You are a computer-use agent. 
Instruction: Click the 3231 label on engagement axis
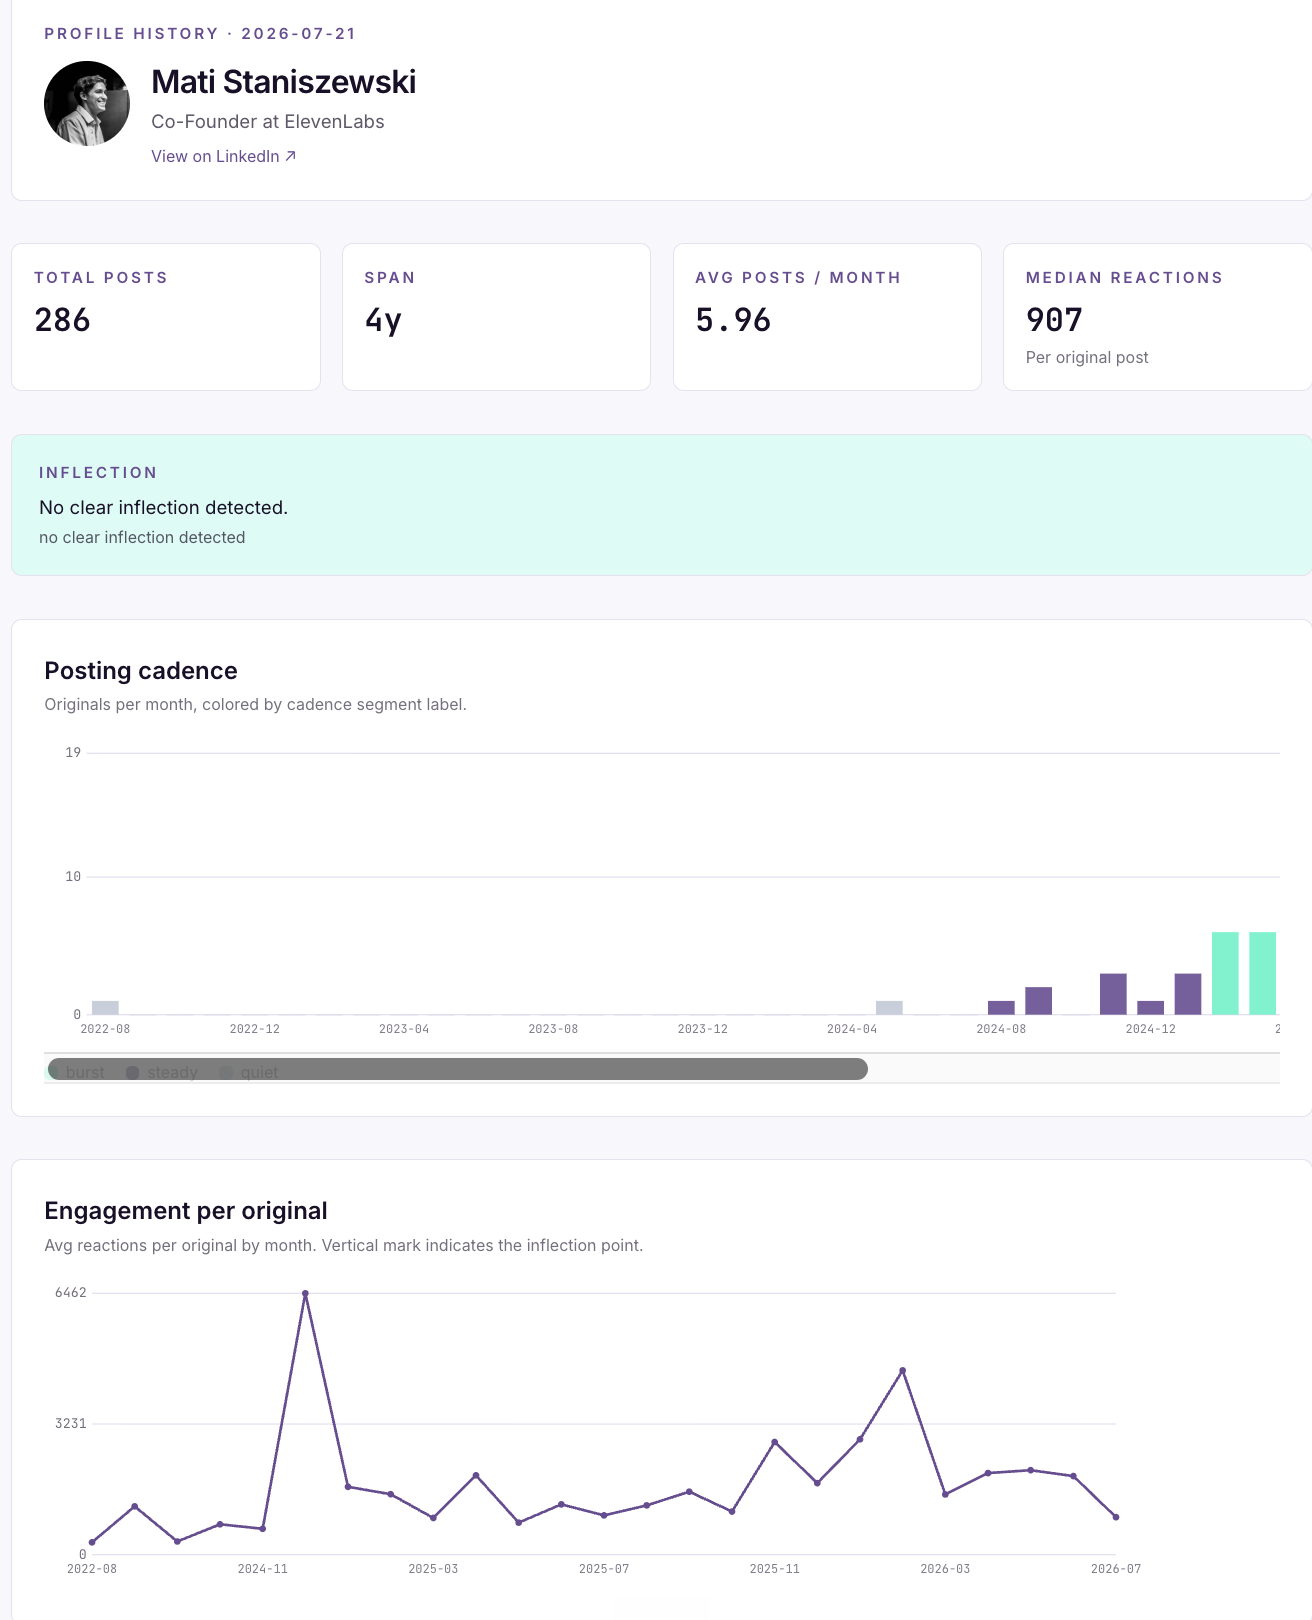(71, 1423)
